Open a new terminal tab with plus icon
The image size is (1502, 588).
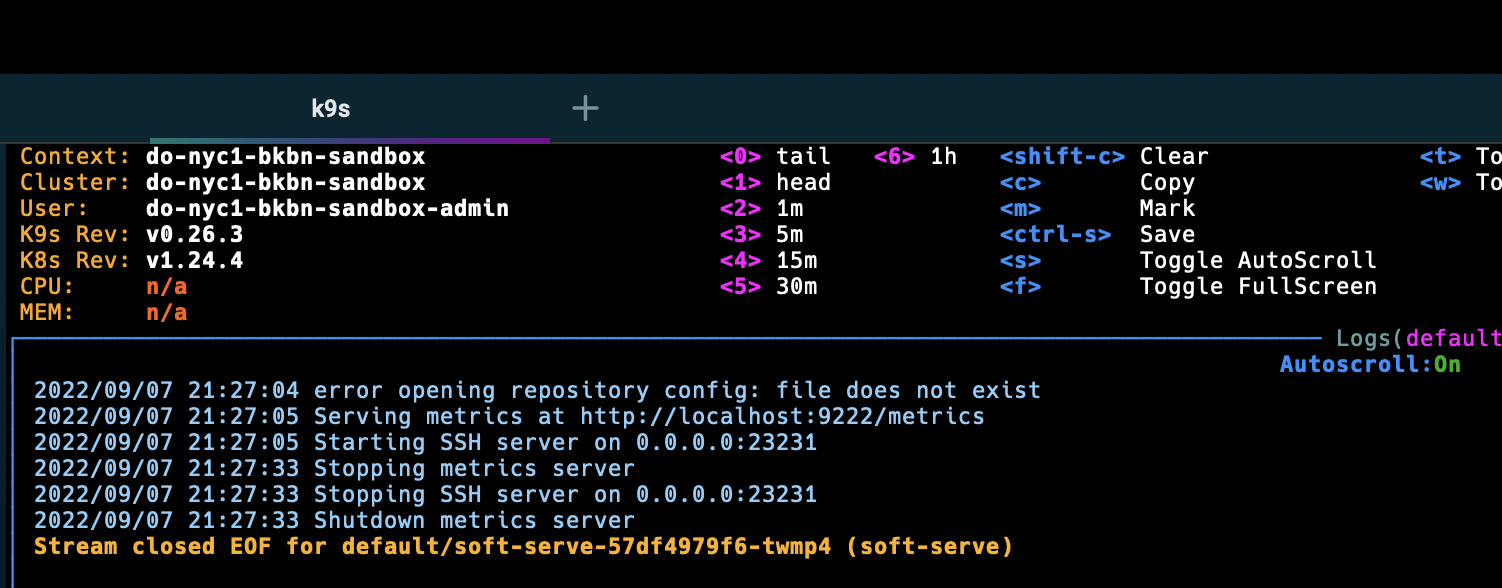[584, 107]
